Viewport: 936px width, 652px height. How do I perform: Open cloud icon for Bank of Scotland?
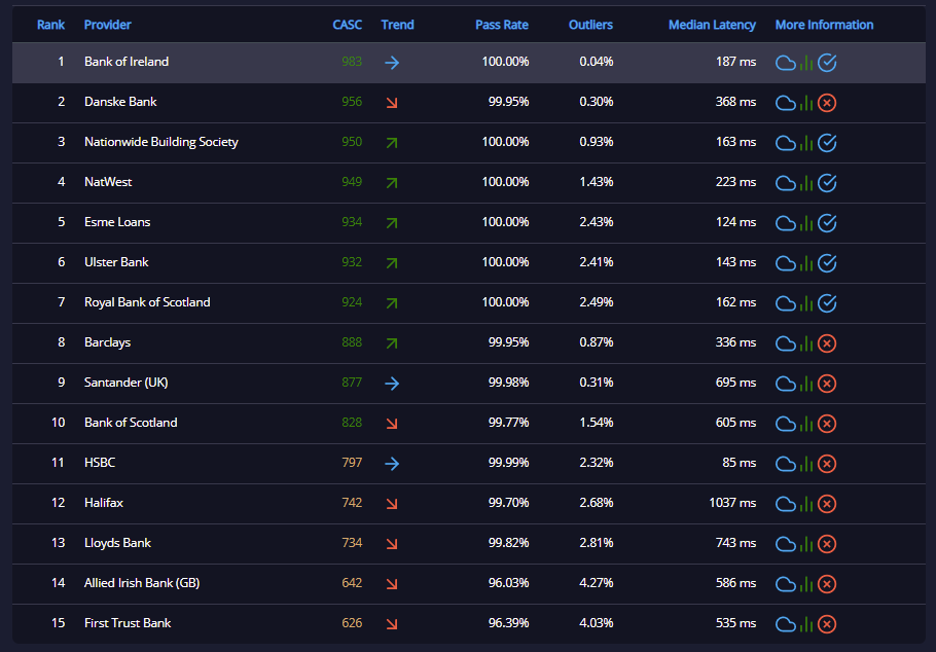click(785, 423)
